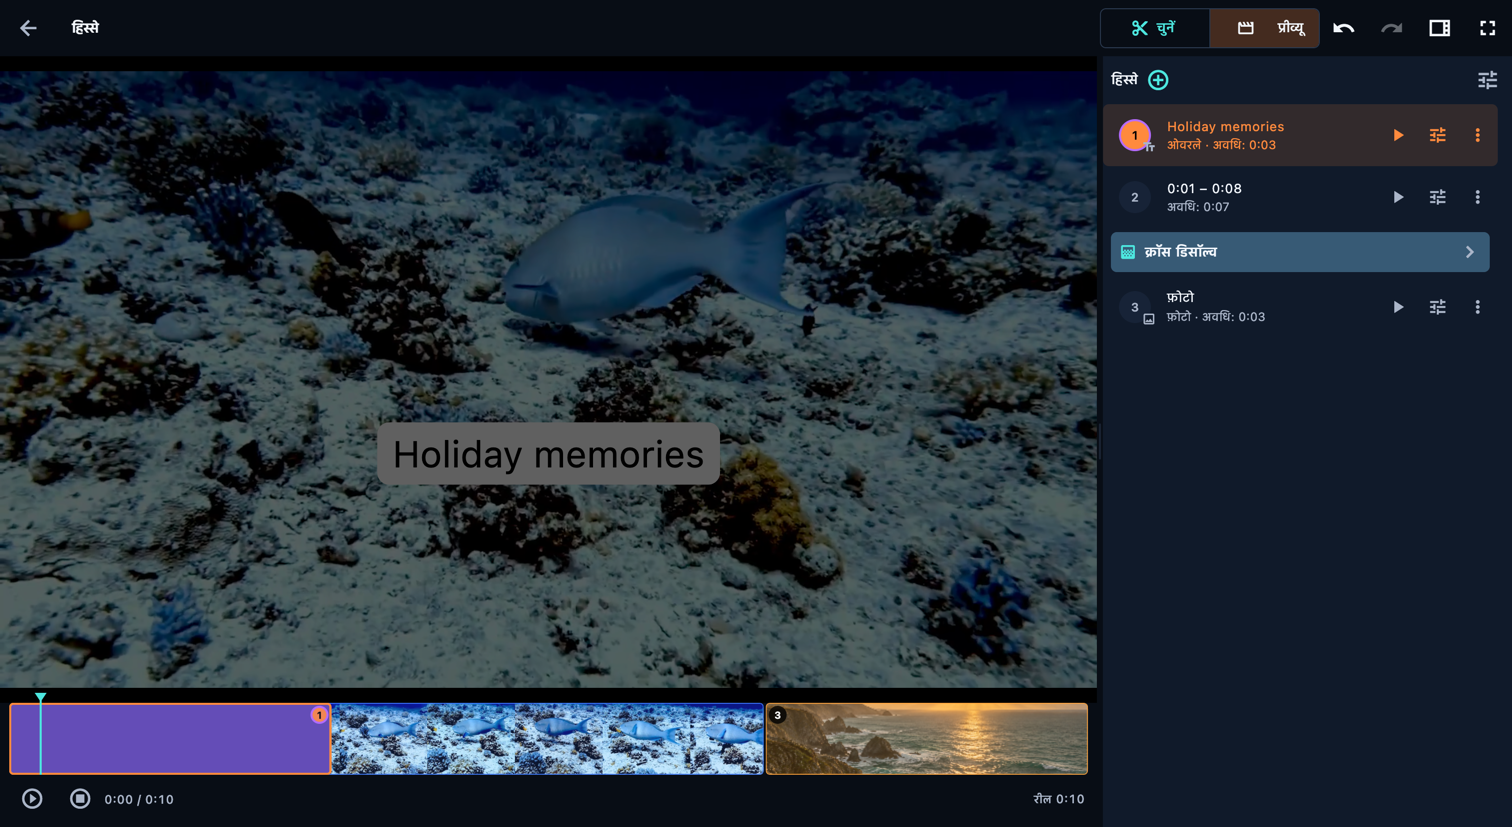Image resolution: width=1512 pixels, height=827 pixels.
Task: Add a new हिस्से part
Action: click(1158, 80)
